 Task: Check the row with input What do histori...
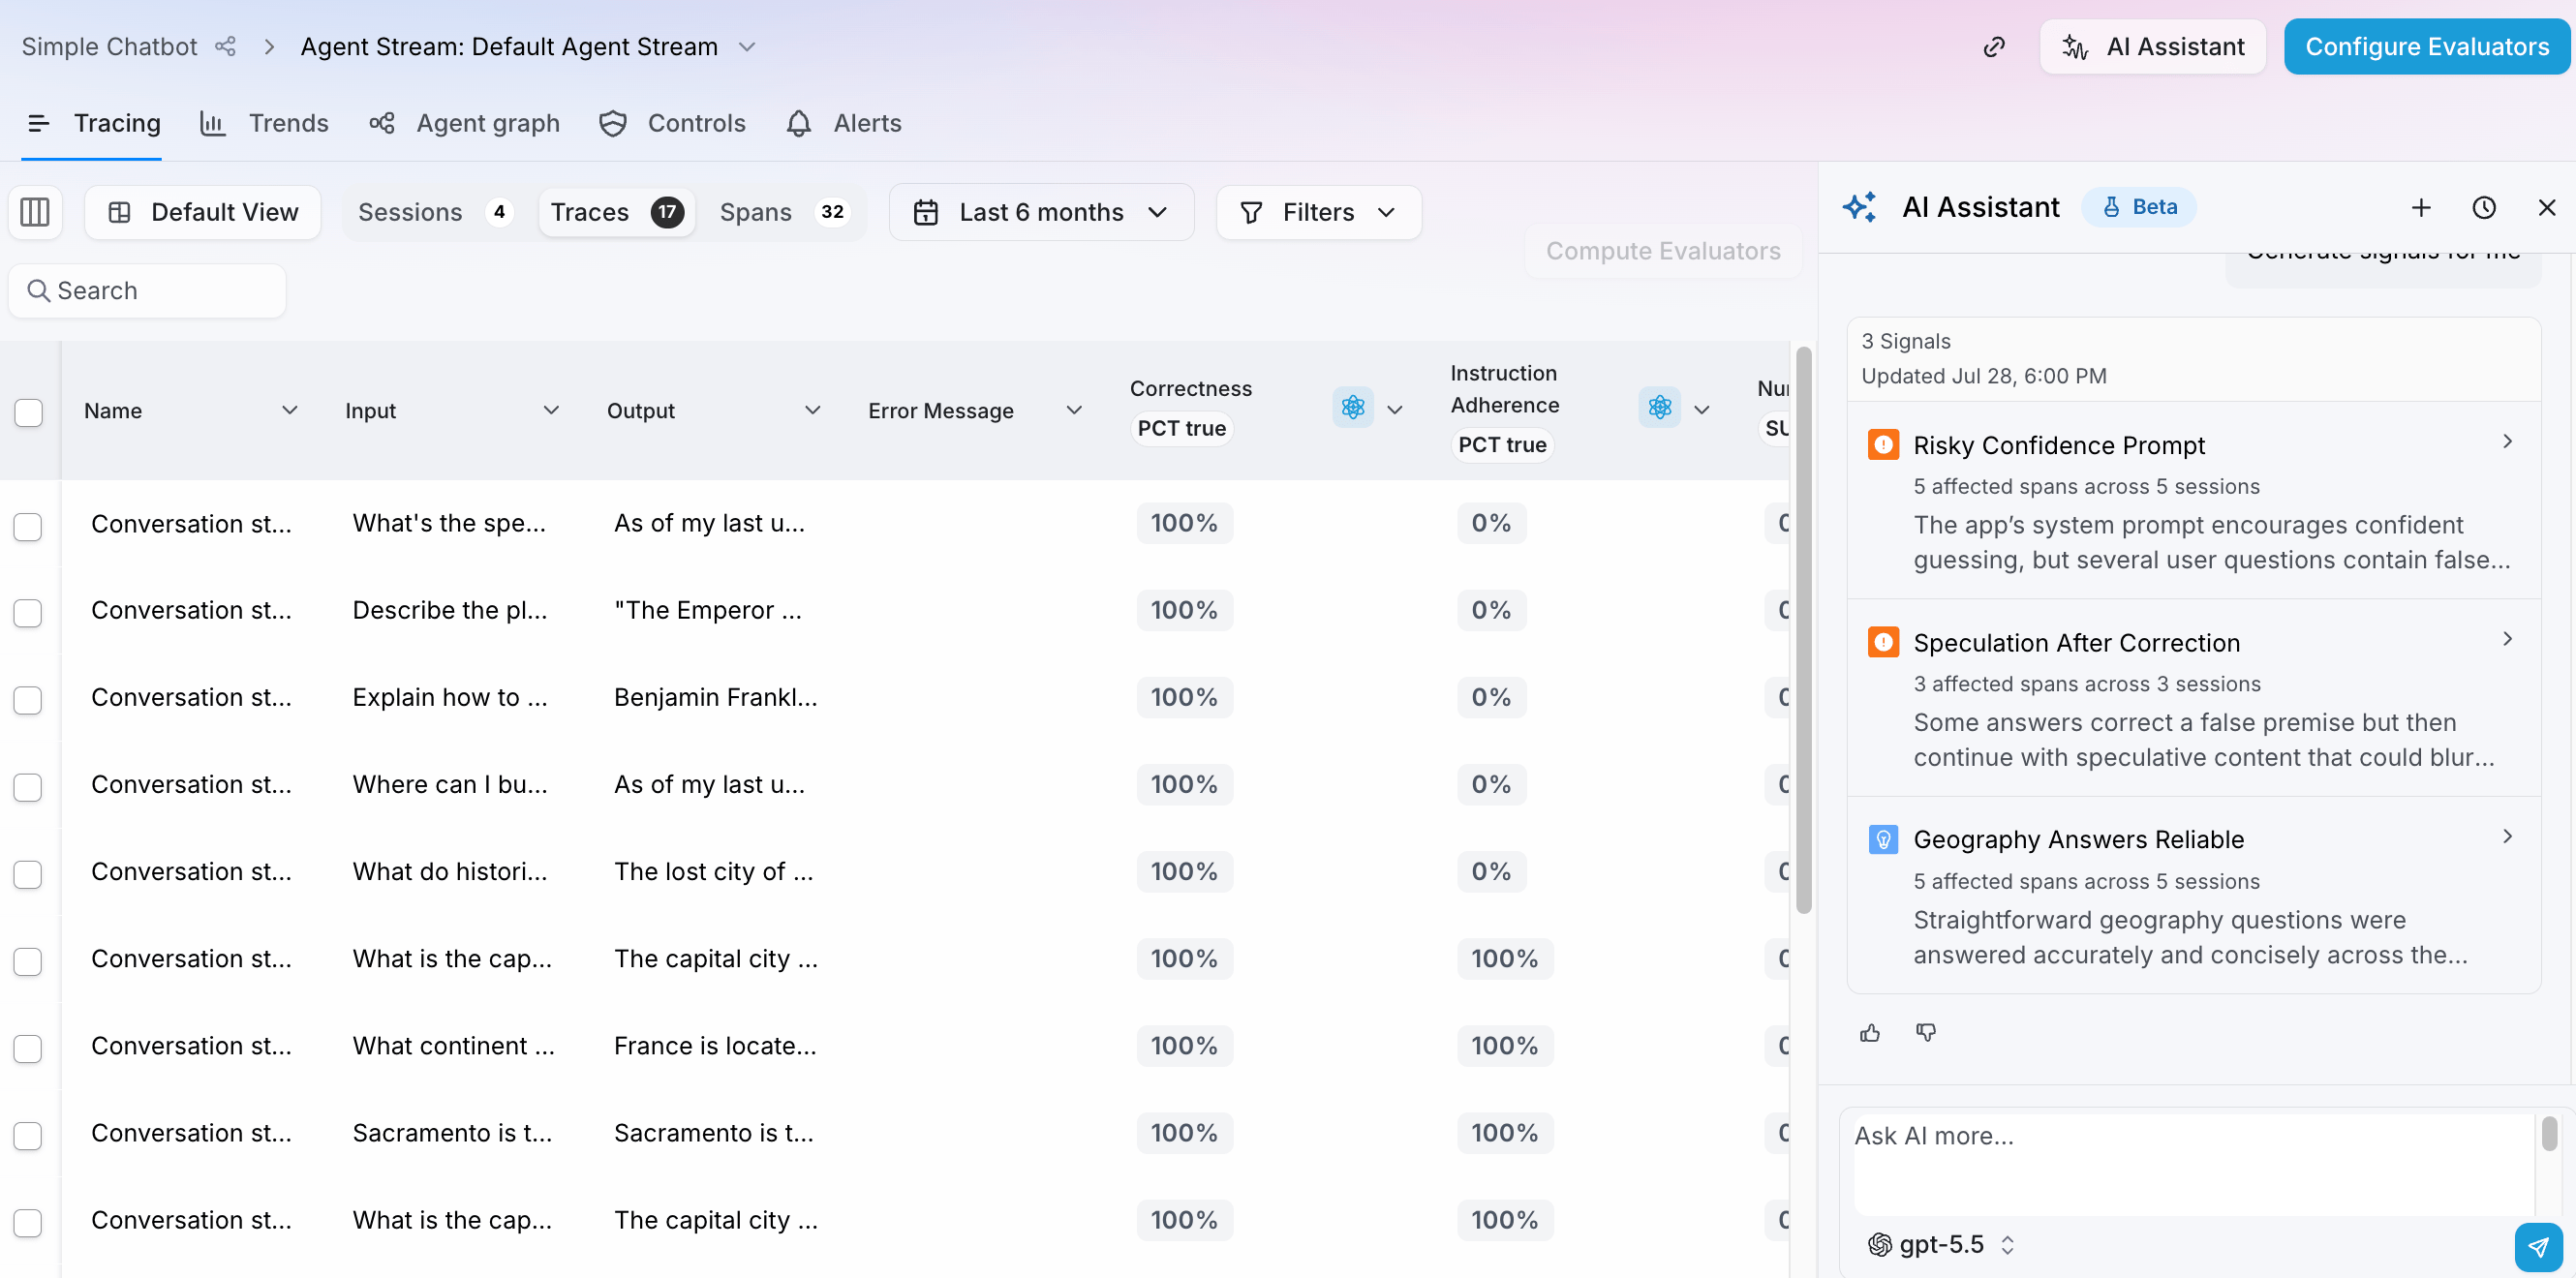point(28,874)
